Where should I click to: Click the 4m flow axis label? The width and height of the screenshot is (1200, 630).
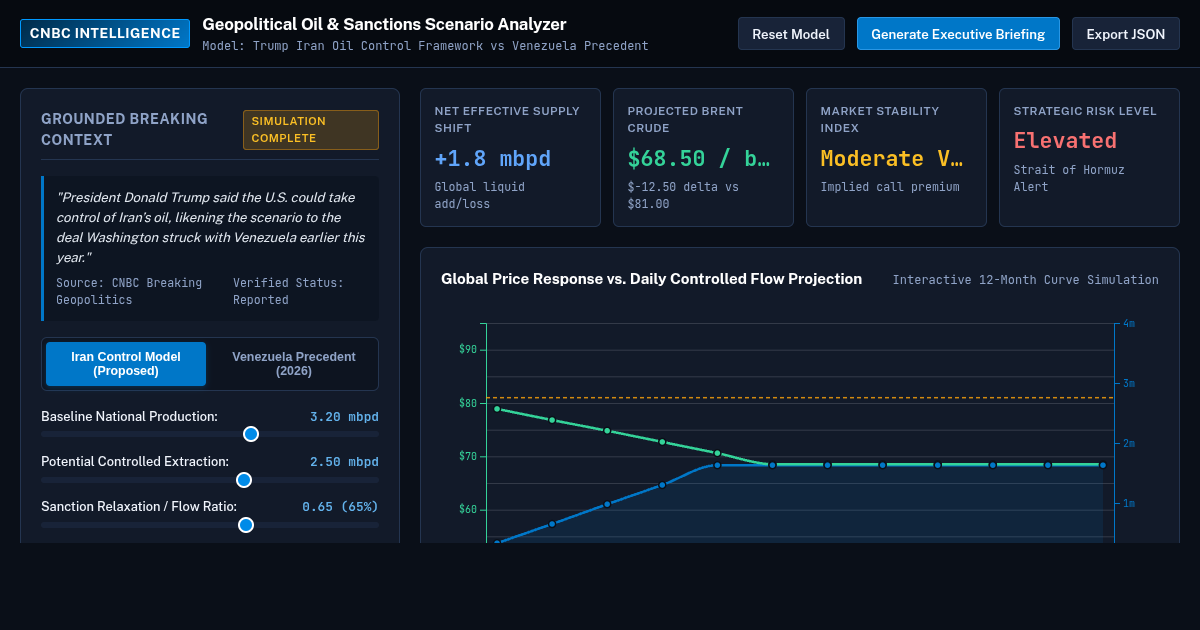[1129, 324]
